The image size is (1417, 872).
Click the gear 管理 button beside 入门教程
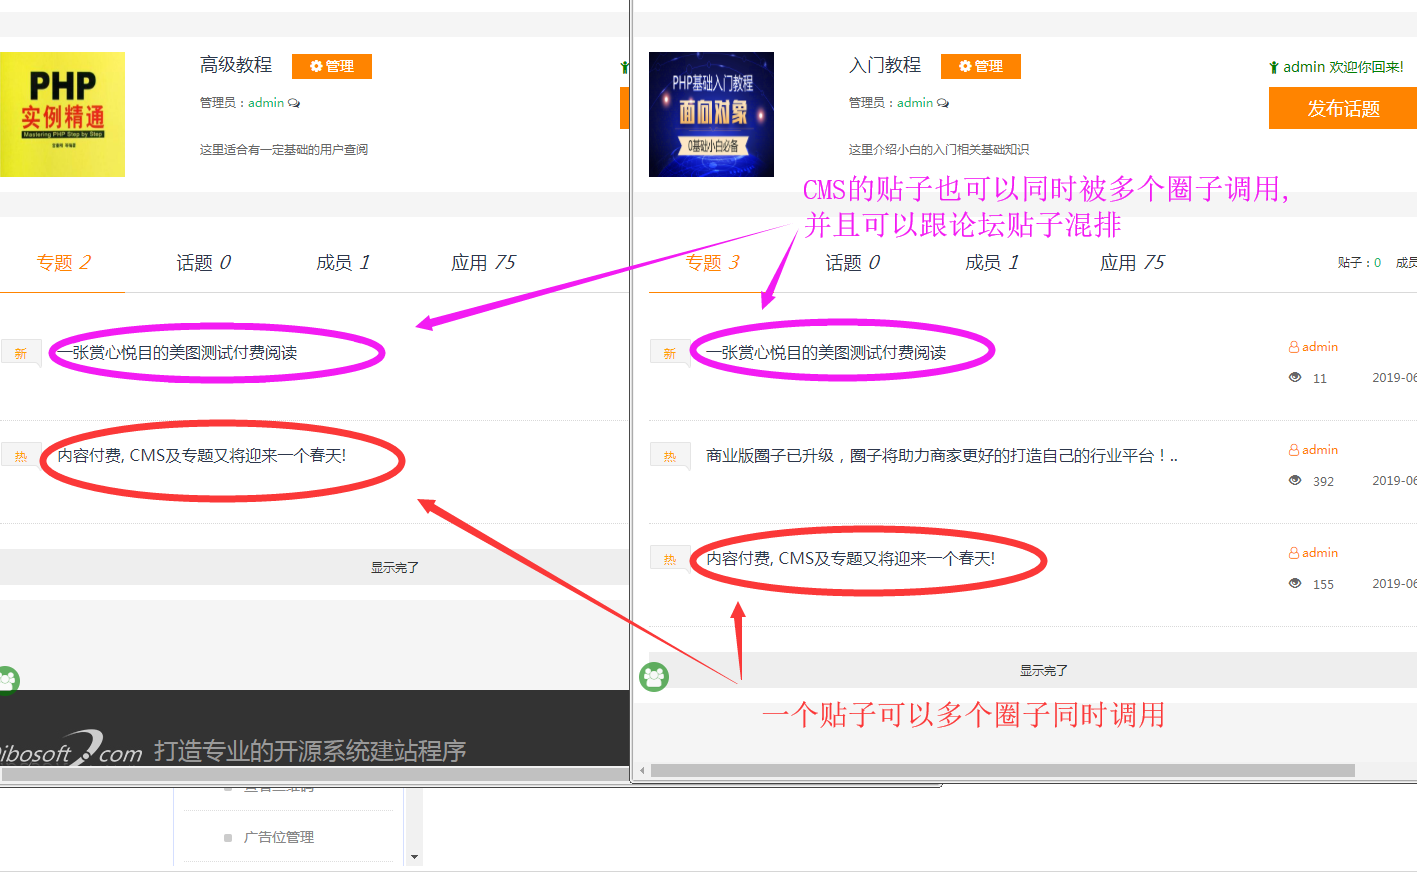pos(980,66)
